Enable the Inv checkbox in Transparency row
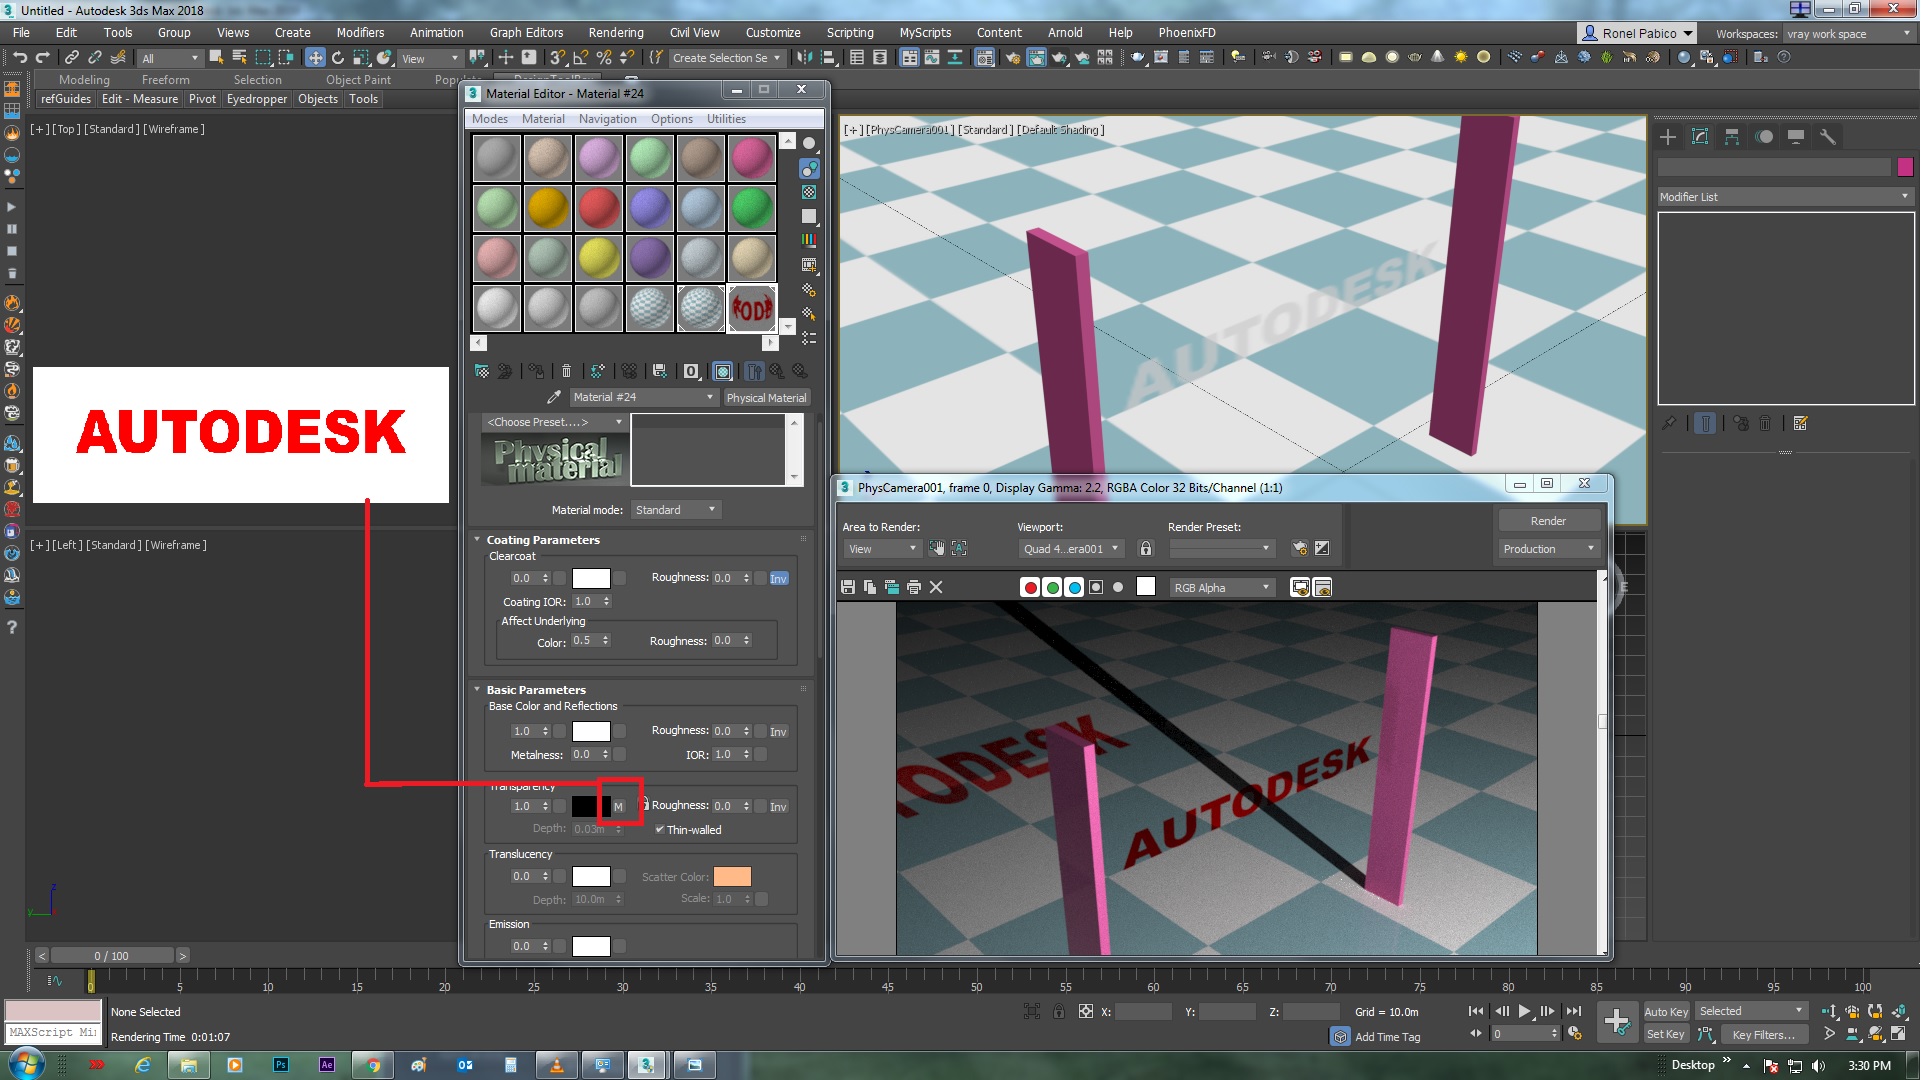The width and height of the screenshot is (1922, 1080). coord(778,805)
